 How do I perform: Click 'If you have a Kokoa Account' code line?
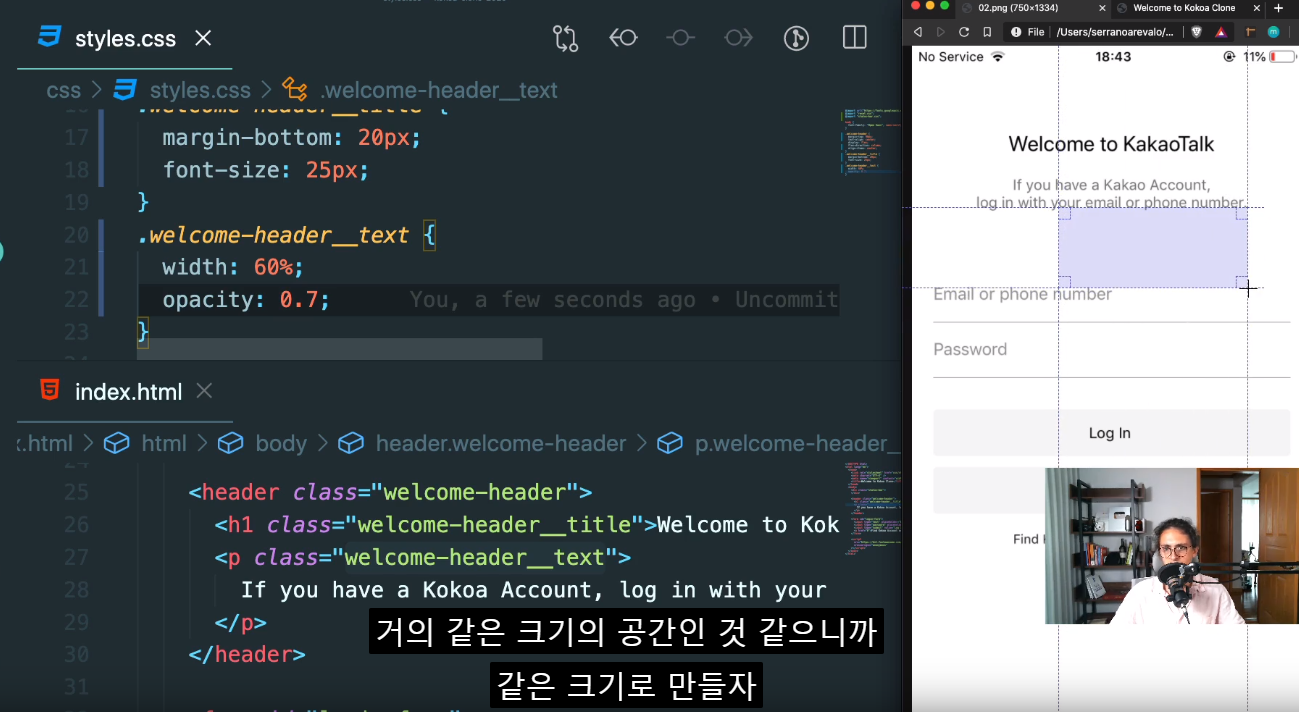tap(534, 590)
